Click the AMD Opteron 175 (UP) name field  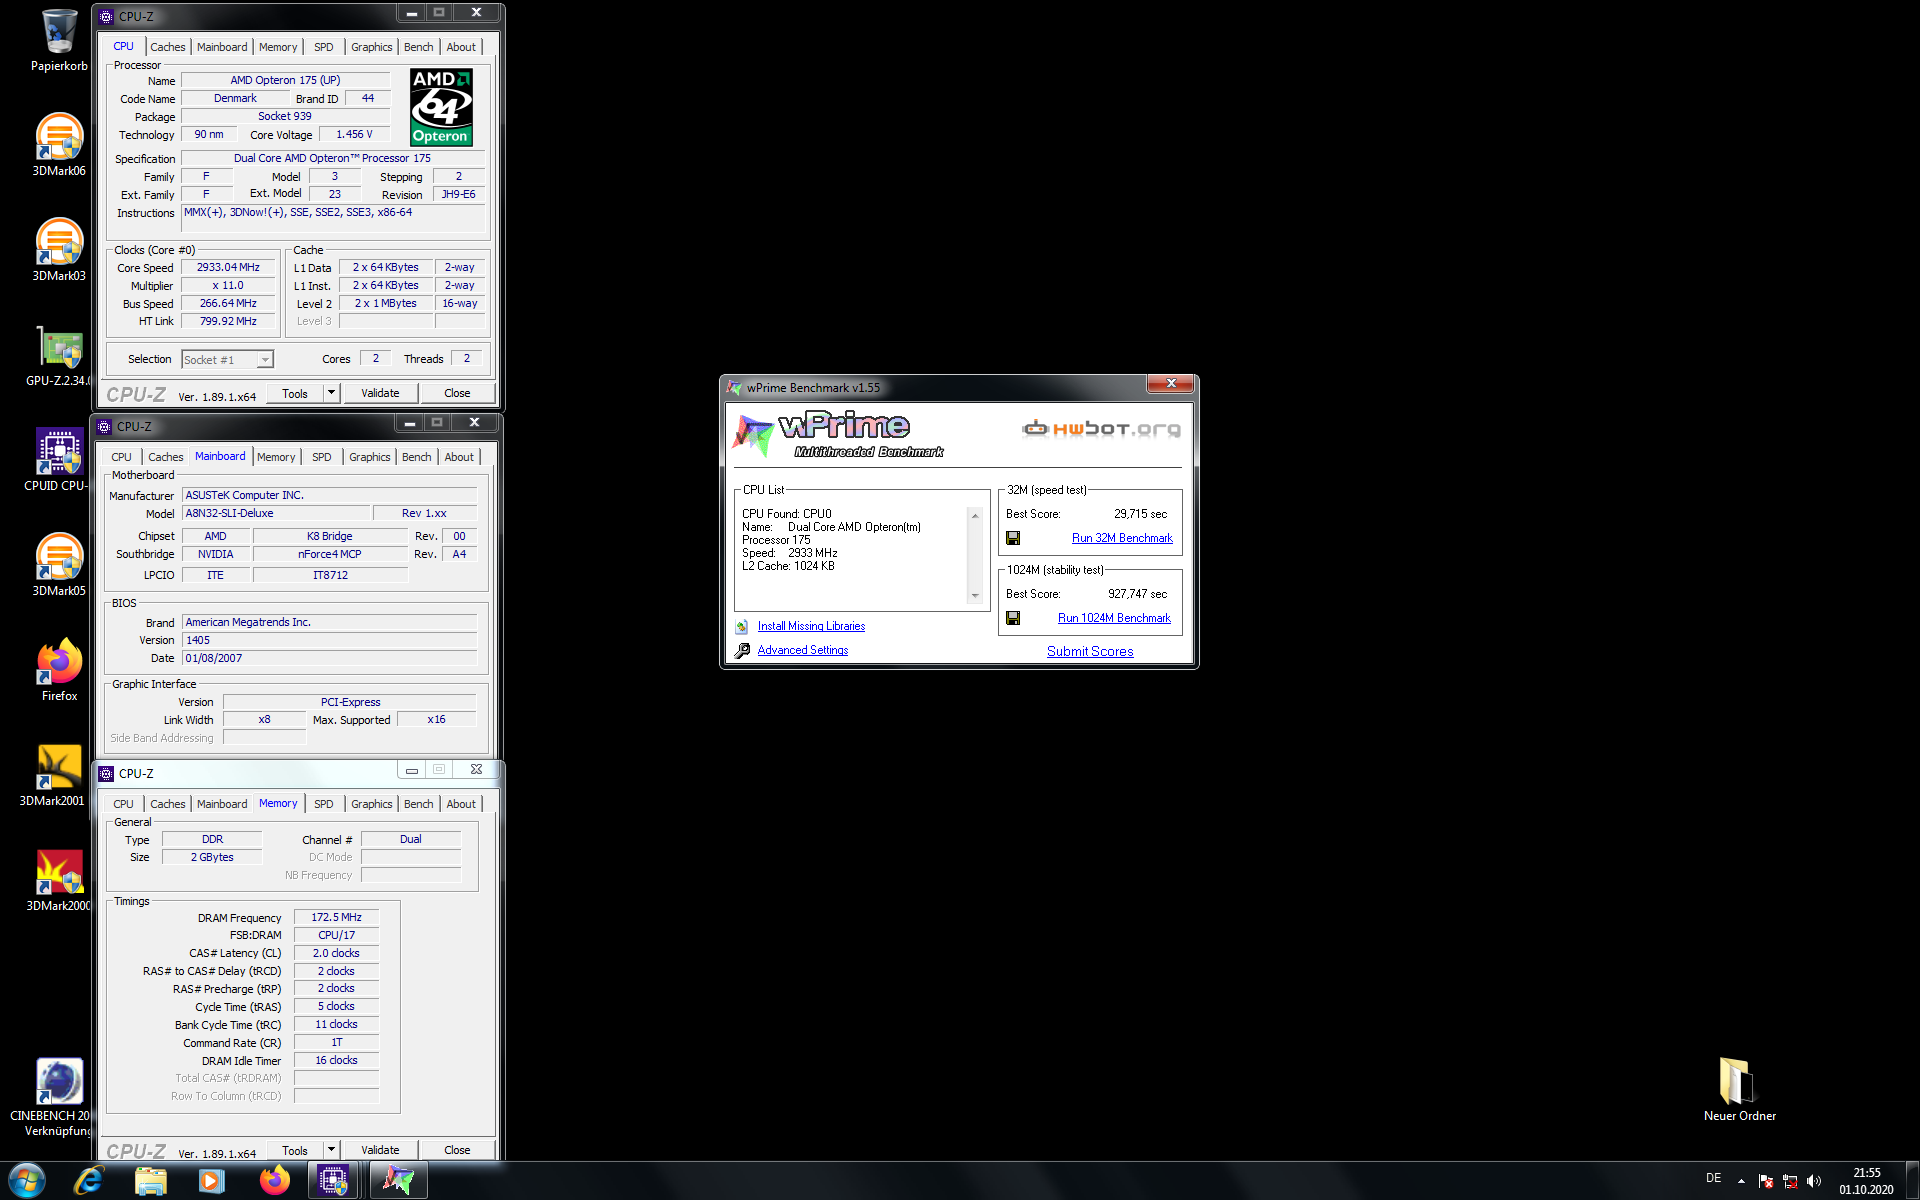pyautogui.click(x=285, y=80)
